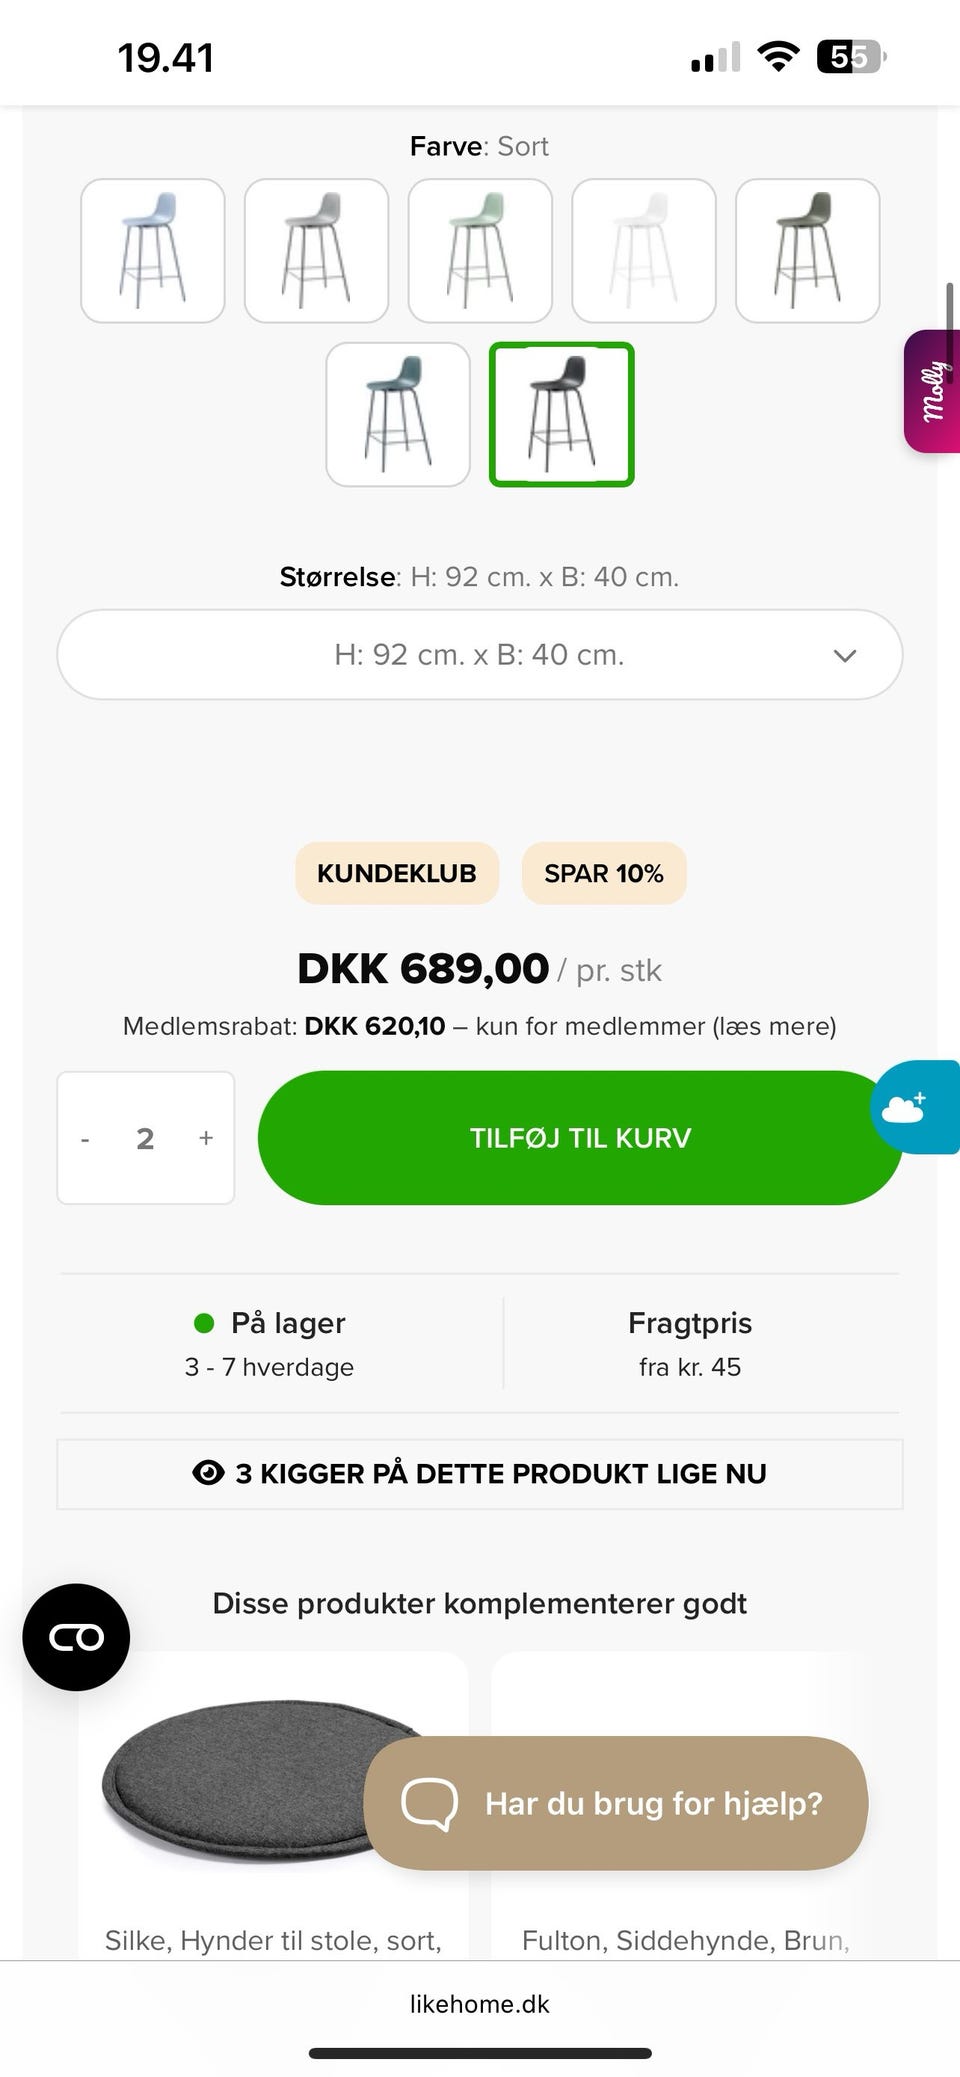
Task: Tap the blue cloud plus icon
Action: (x=910, y=1107)
